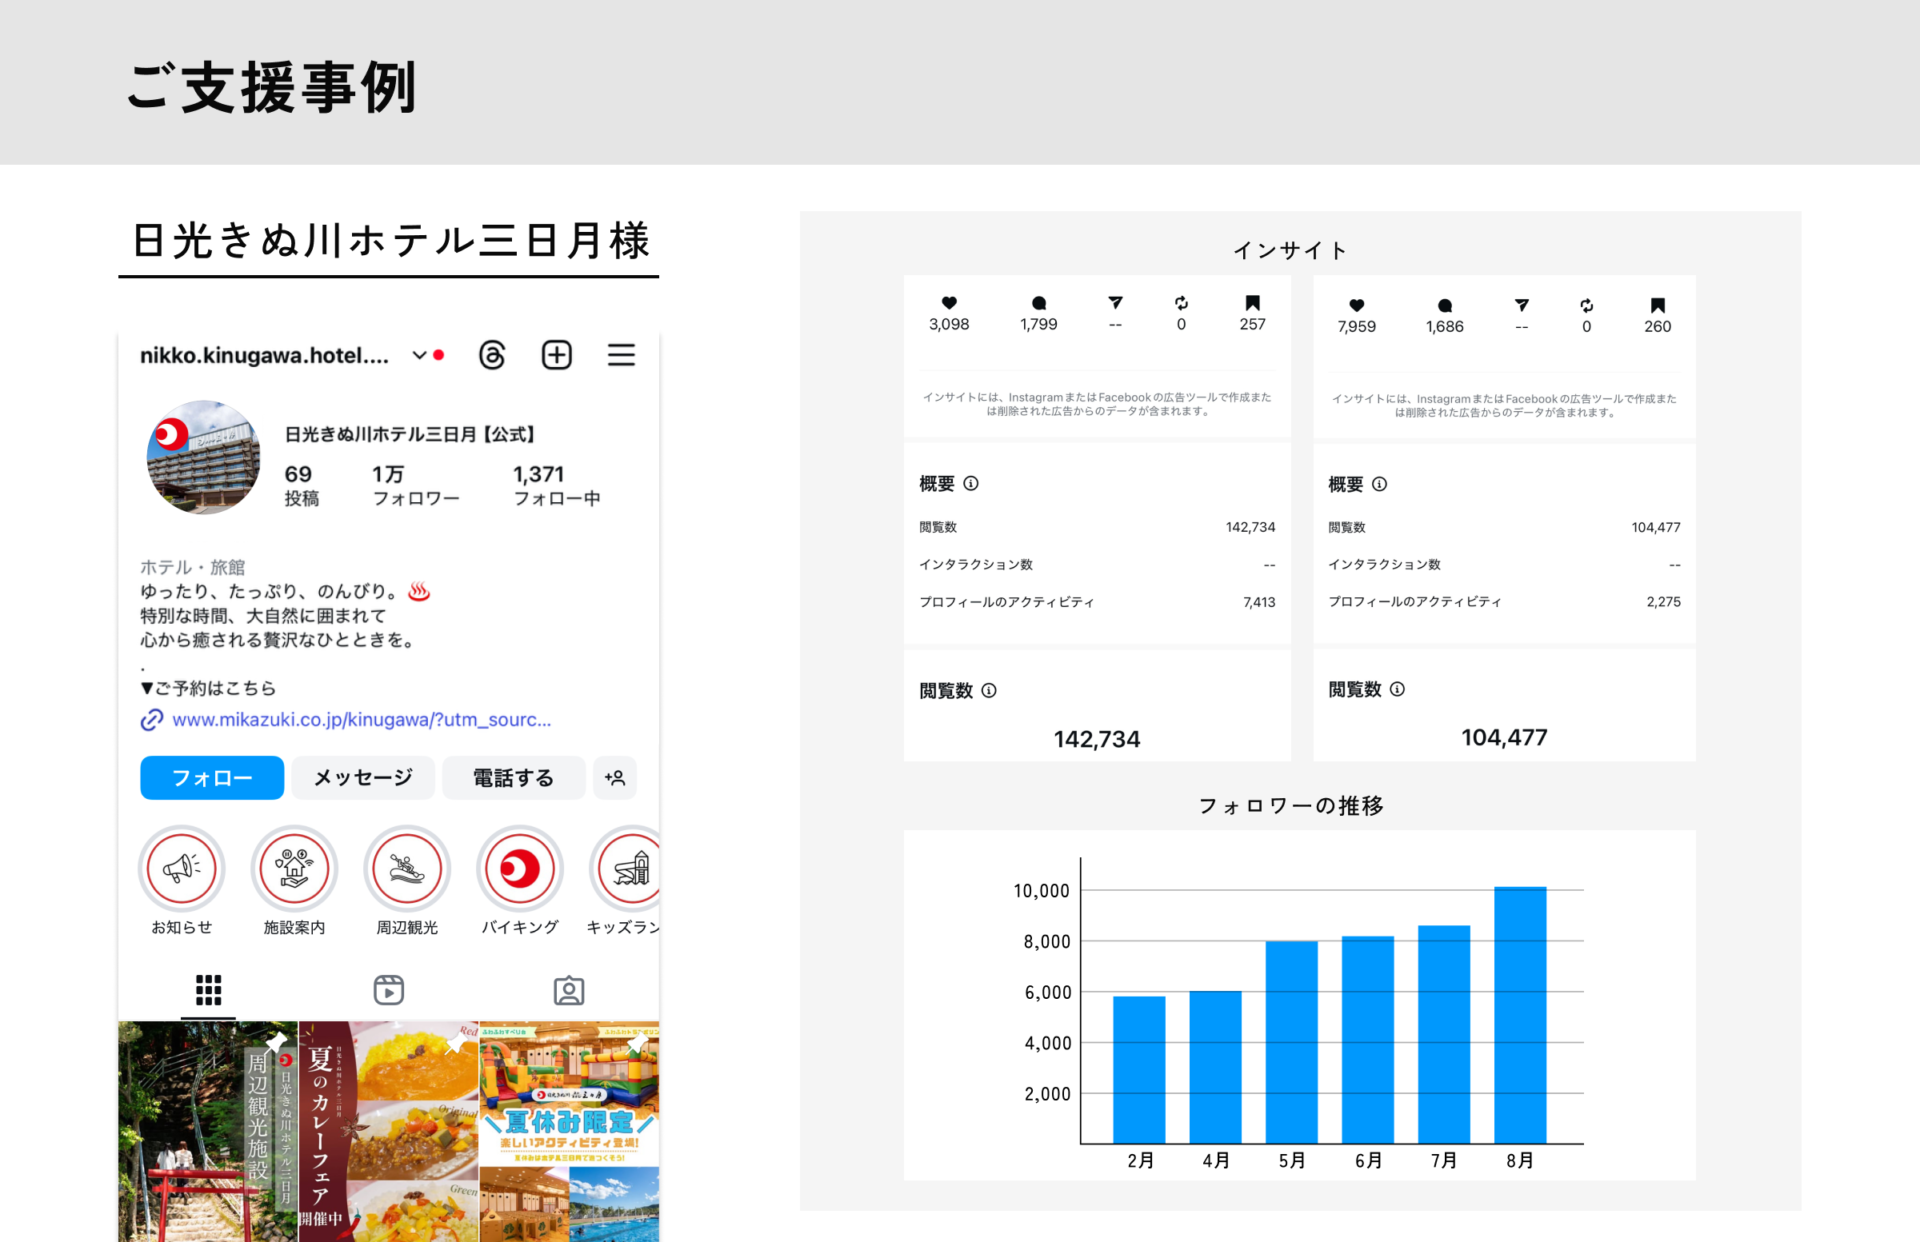
Task: Click the create new post plus icon
Action: coord(557,355)
